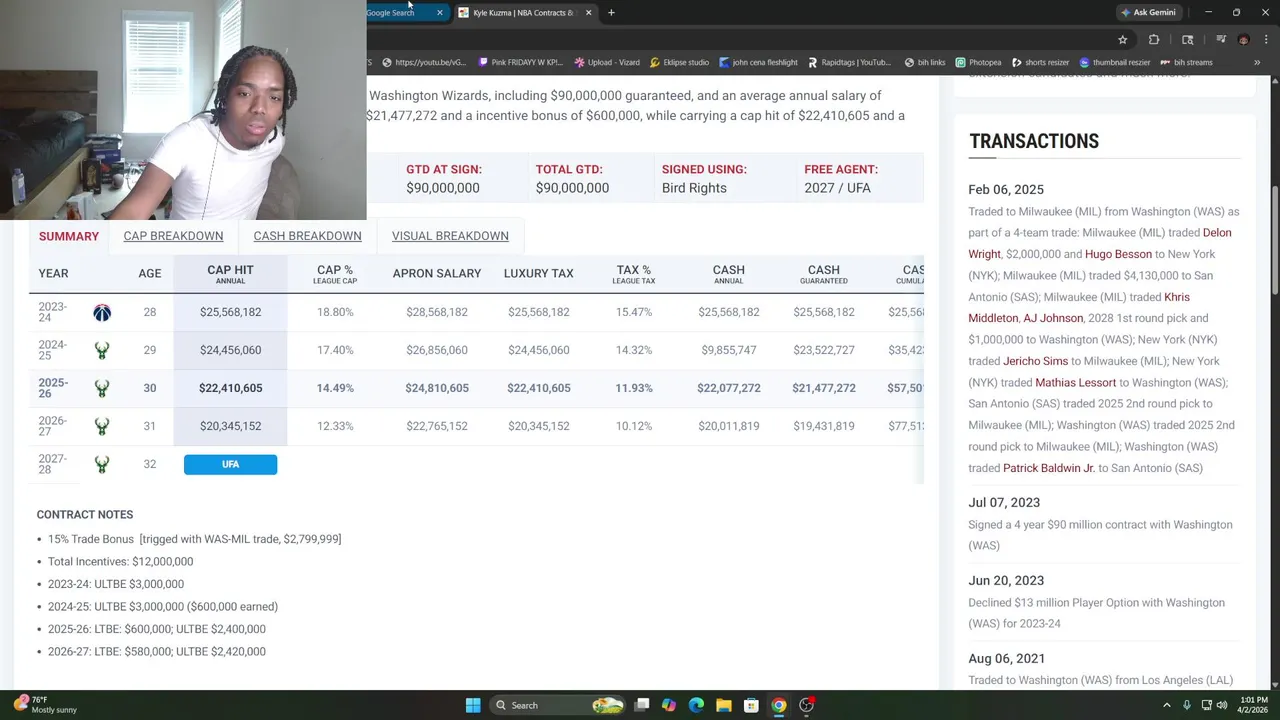Click the $22,765,152 apron salary cell

(437, 426)
